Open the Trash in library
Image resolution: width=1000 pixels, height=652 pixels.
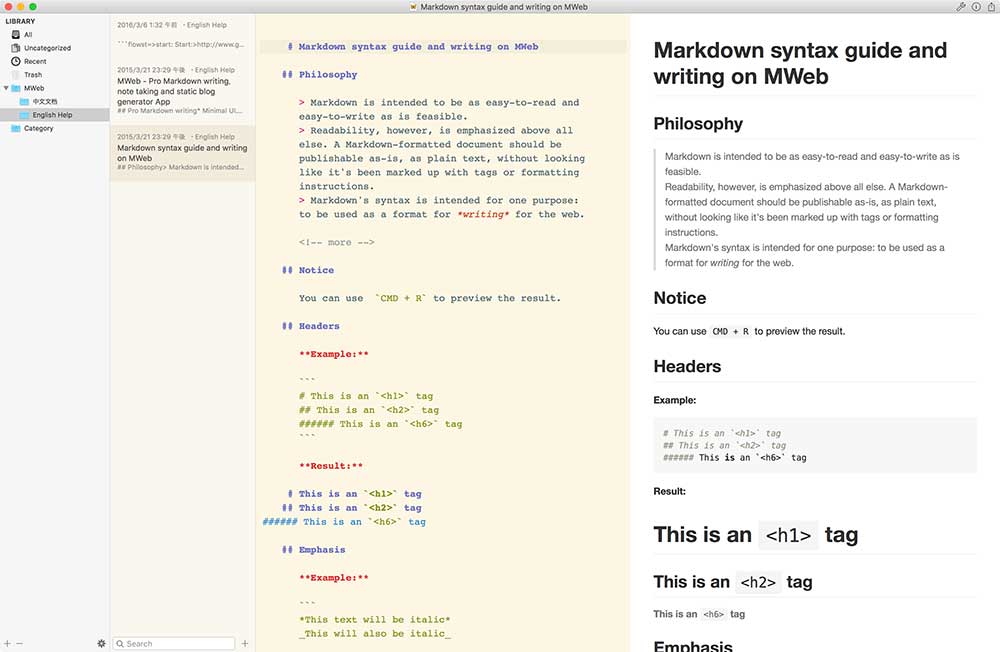coord(33,75)
